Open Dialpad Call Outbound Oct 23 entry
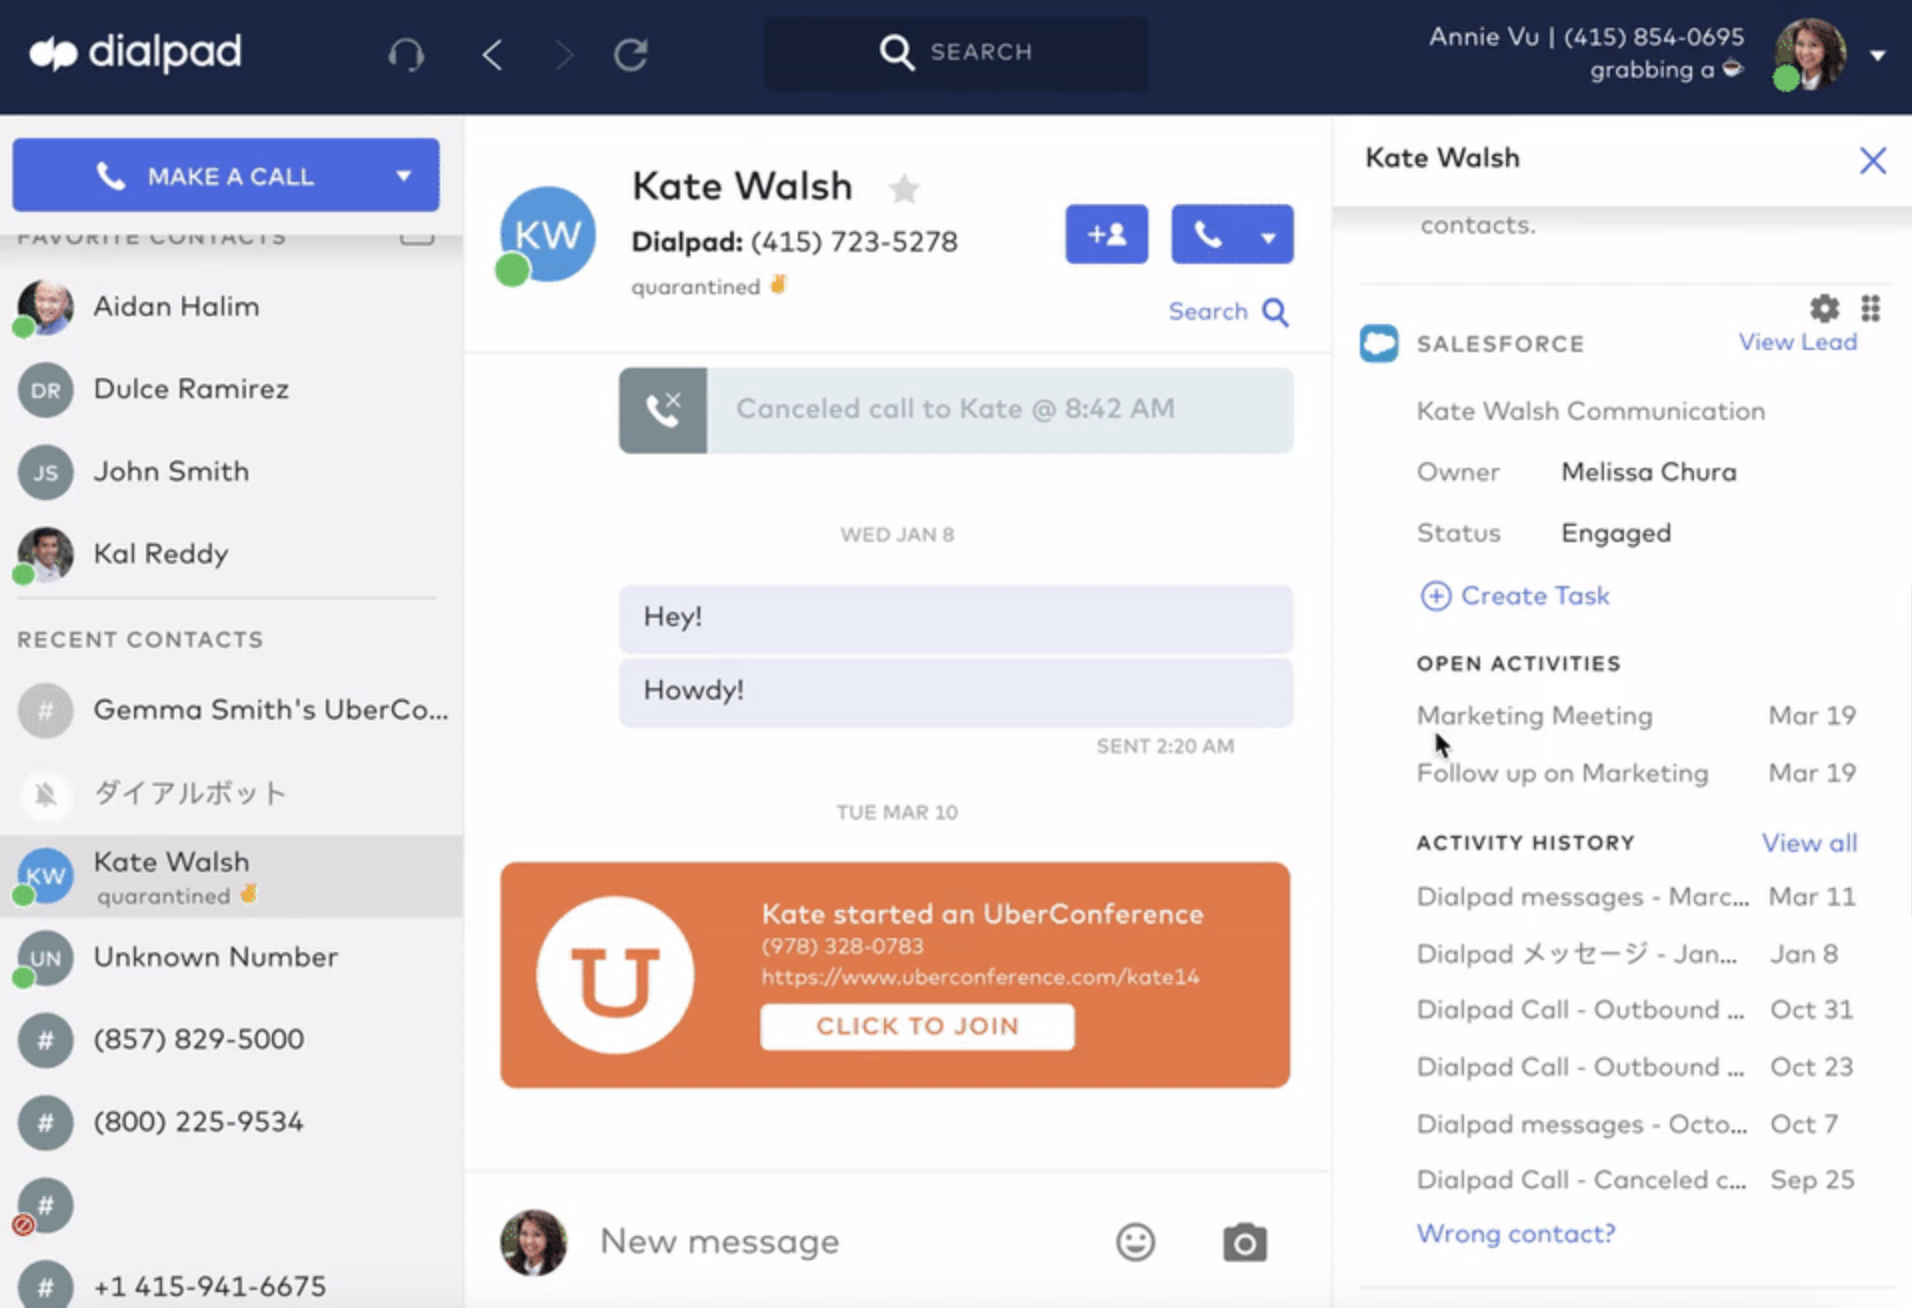The height and width of the screenshot is (1308, 1912). pos(1635,1068)
